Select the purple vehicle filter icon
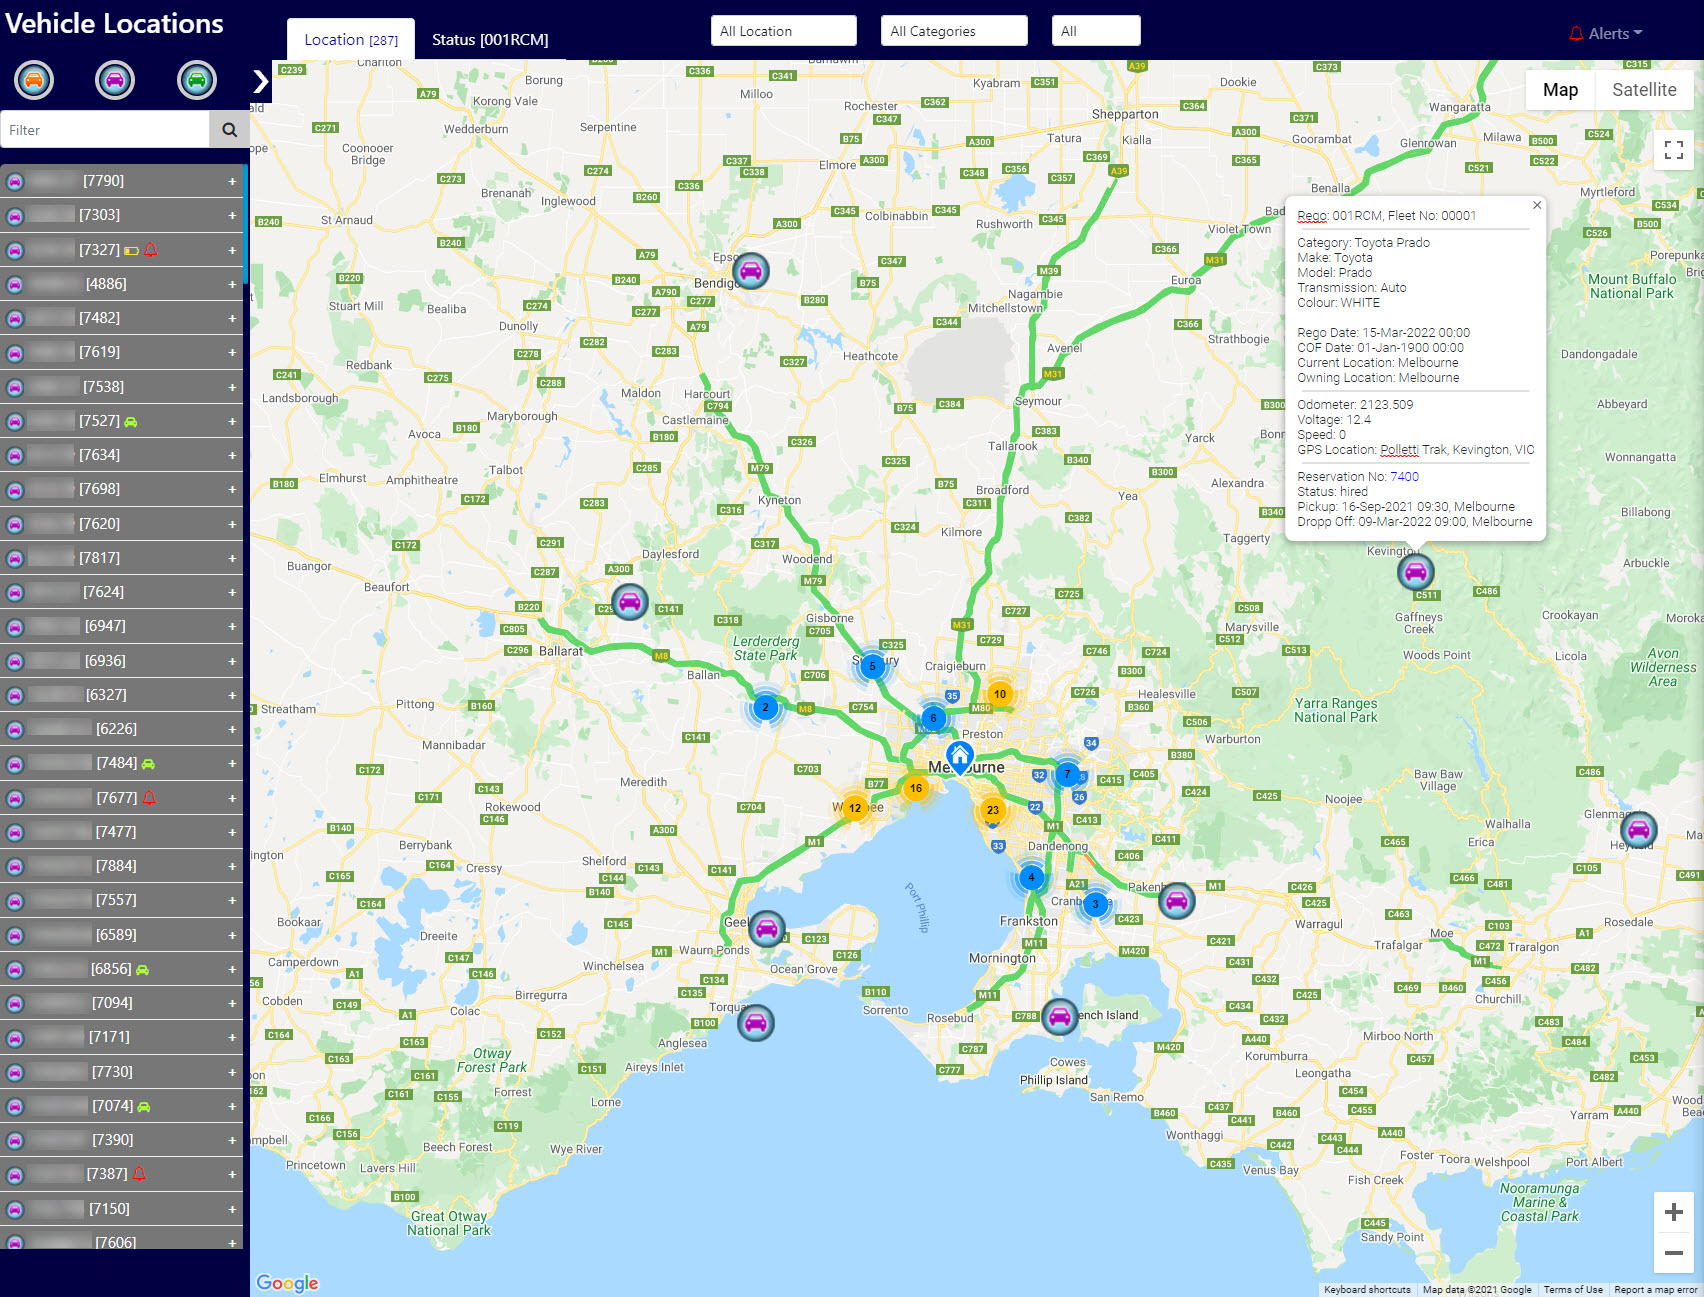 coord(114,80)
